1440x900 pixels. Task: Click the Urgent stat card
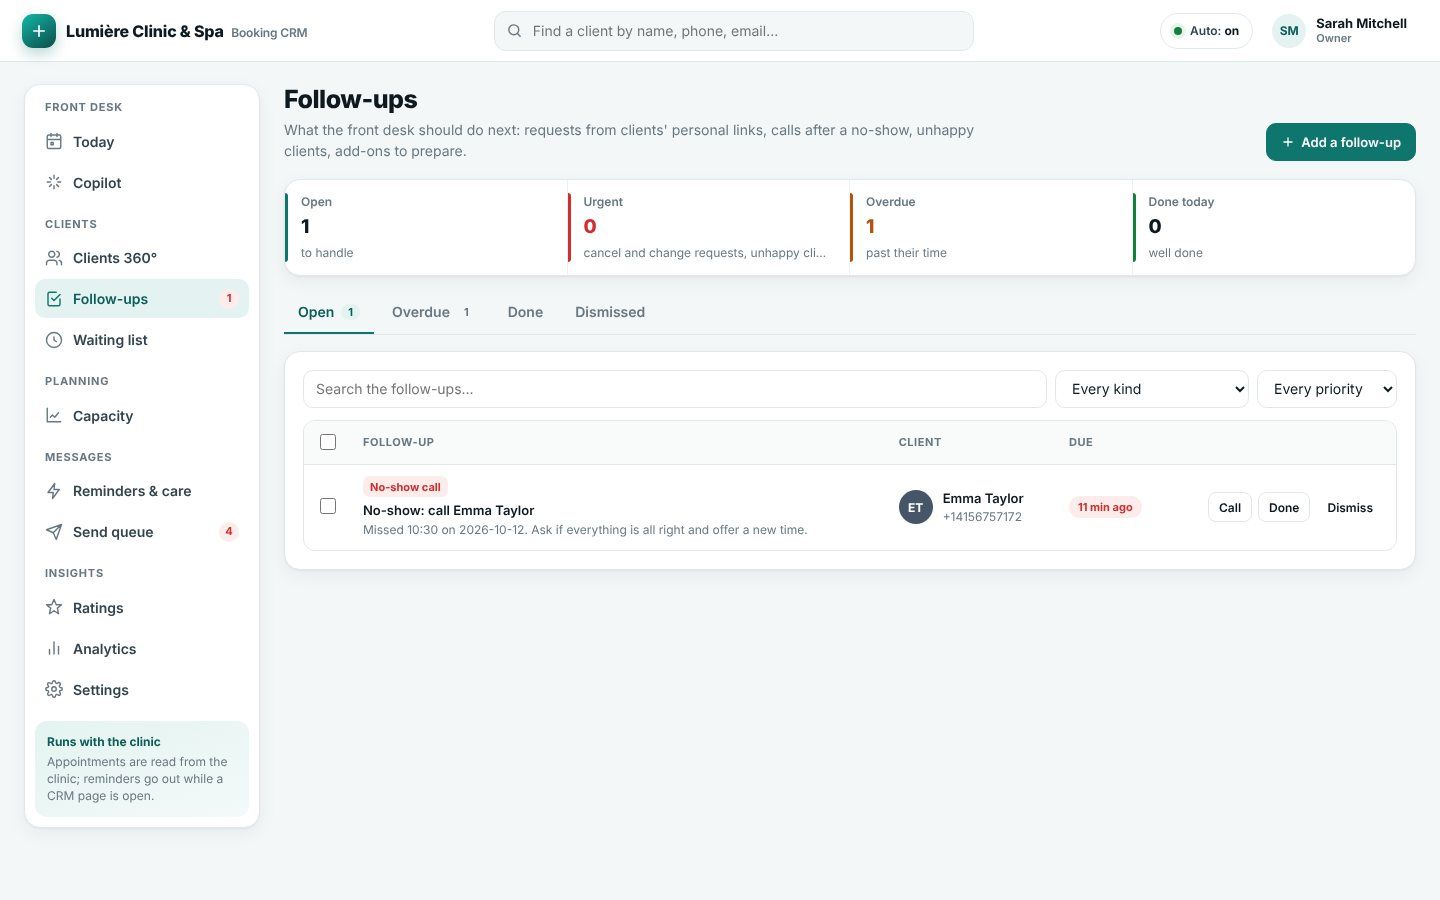tap(708, 227)
